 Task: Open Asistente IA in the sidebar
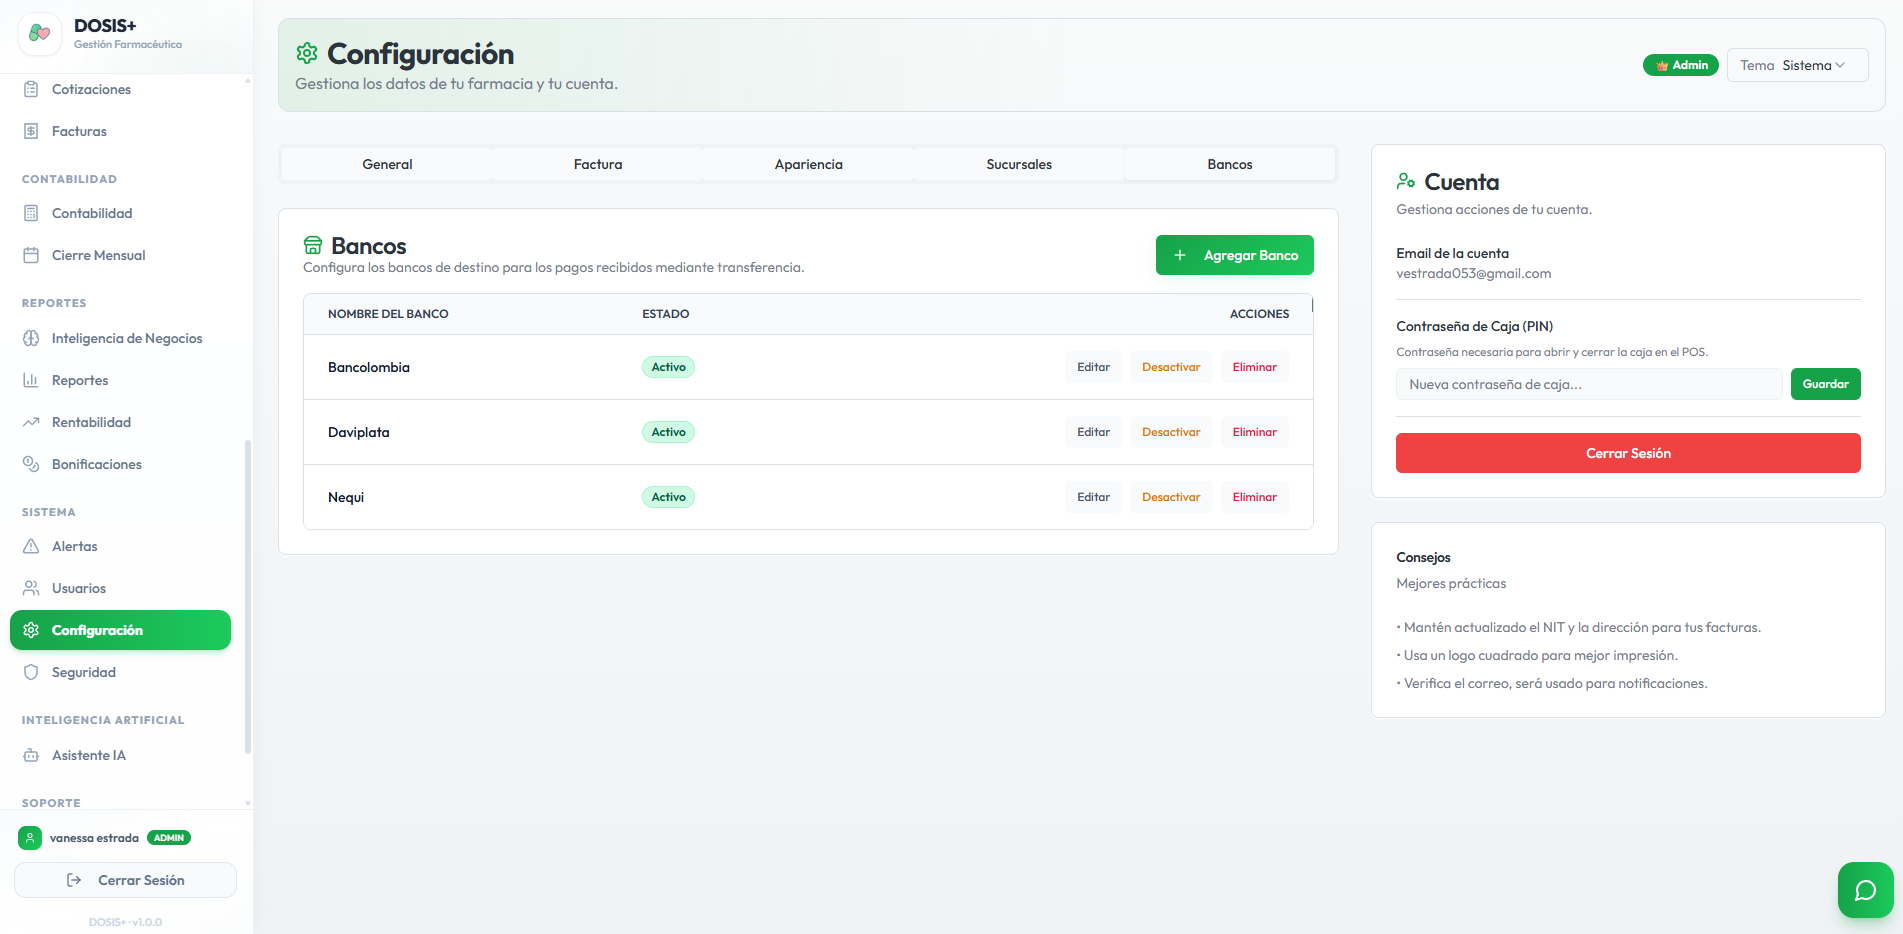tap(120, 755)
